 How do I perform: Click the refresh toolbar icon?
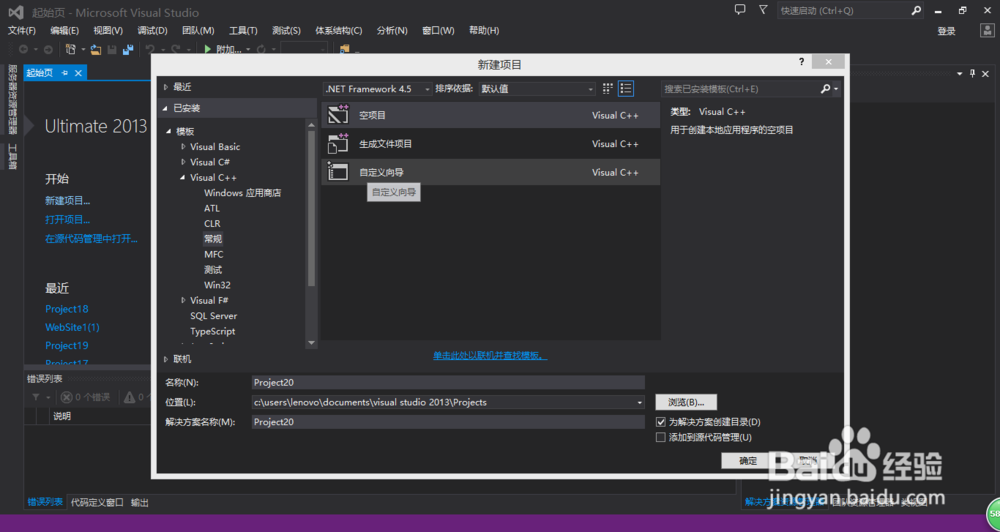[261, 49]
